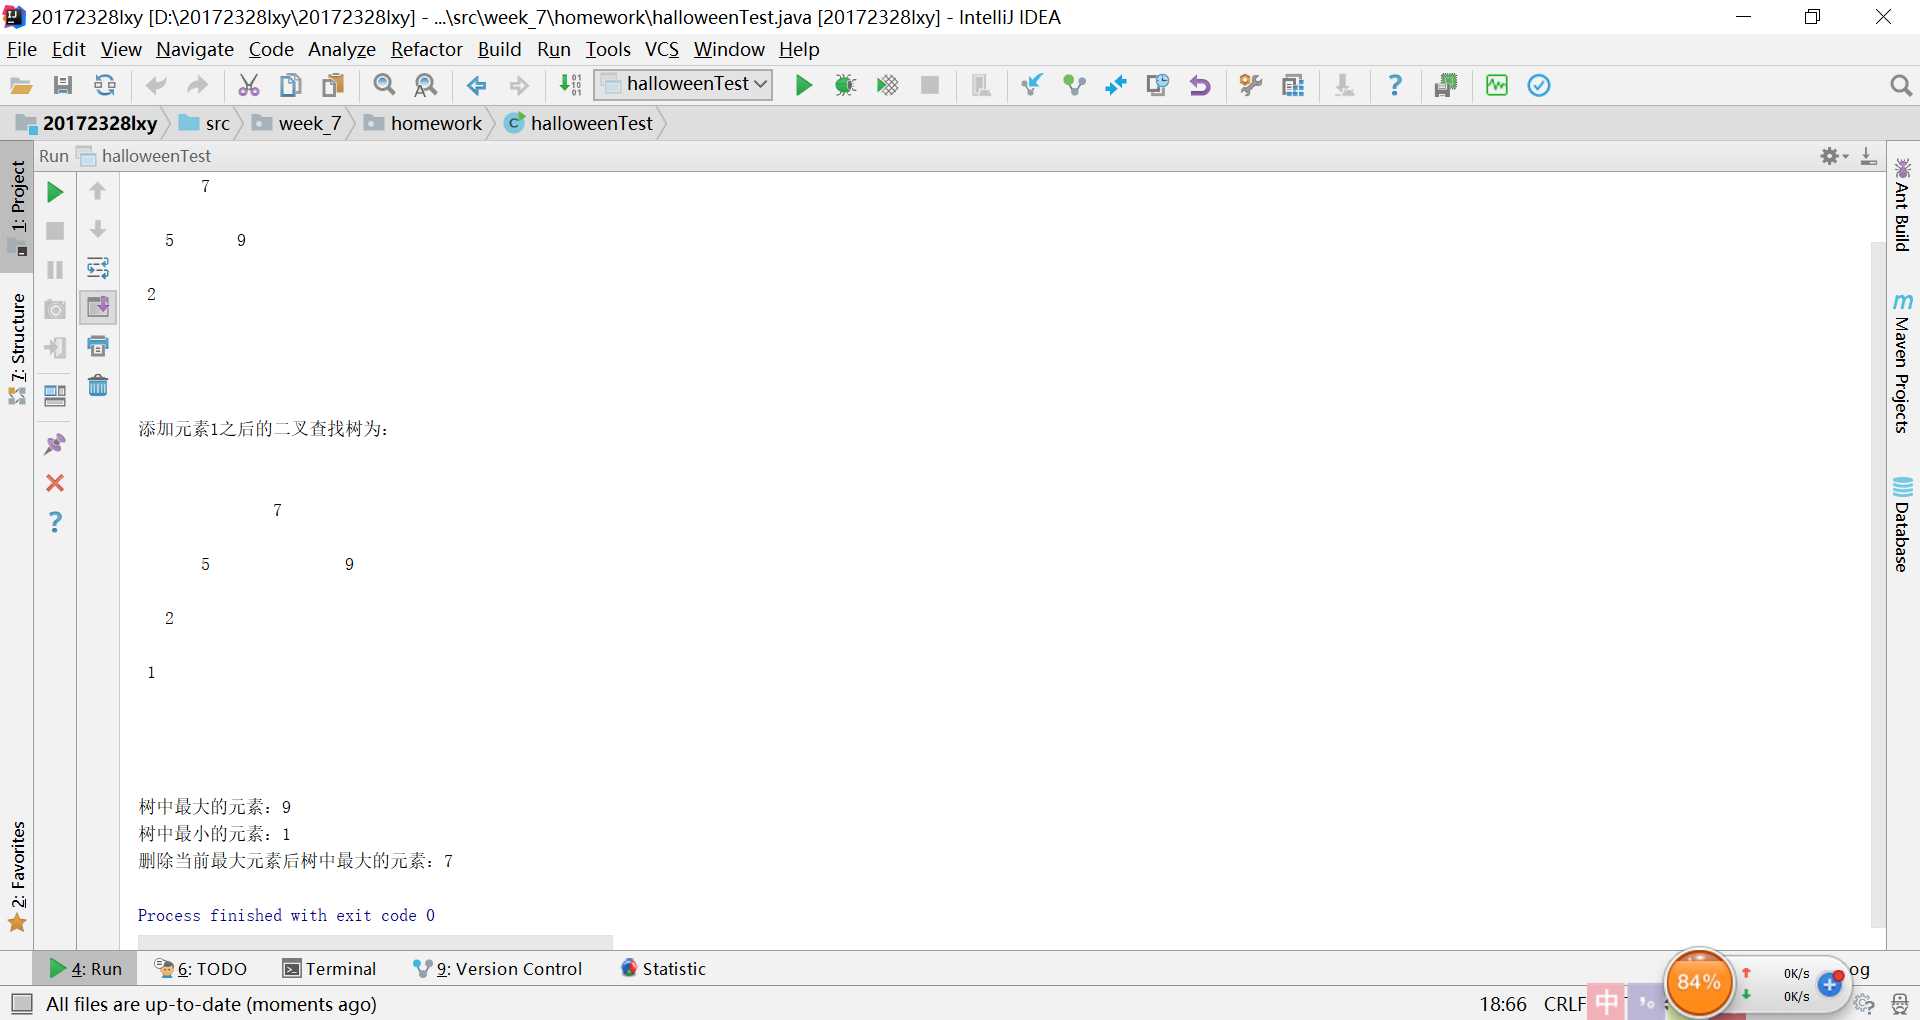Expand week_7 breadcrumb in navigation bar
The width and height of the screenshot is (1920, 1020).
pos(297,123)
